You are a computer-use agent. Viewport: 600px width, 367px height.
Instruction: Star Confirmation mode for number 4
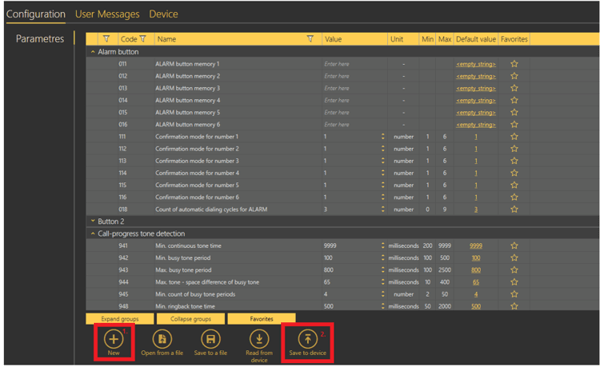coord(514,173)
